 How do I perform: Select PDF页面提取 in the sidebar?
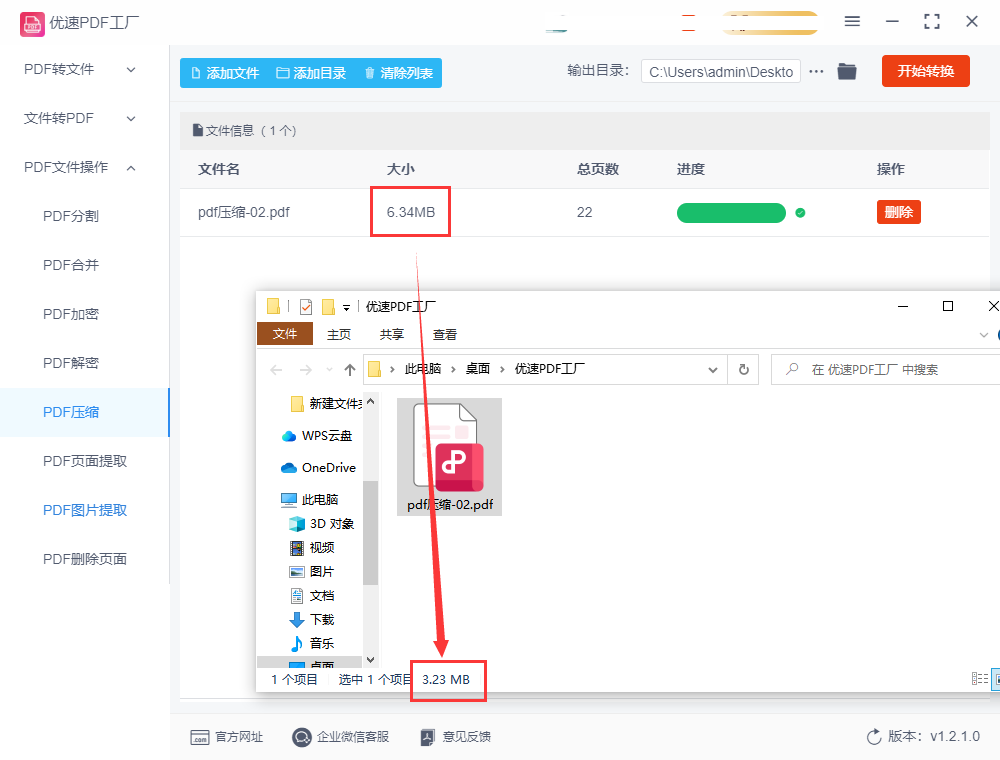pos(85,462)
